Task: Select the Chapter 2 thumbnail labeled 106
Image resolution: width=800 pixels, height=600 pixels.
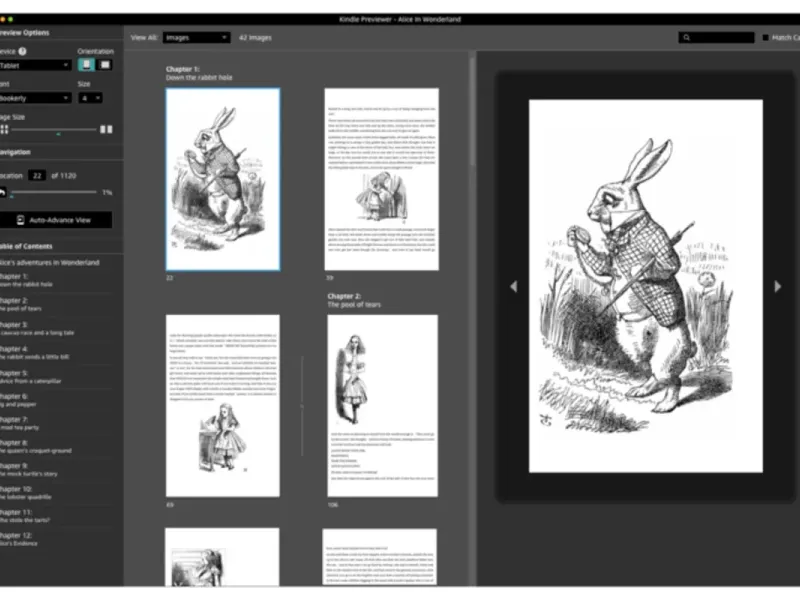Action: coord(383,406)
